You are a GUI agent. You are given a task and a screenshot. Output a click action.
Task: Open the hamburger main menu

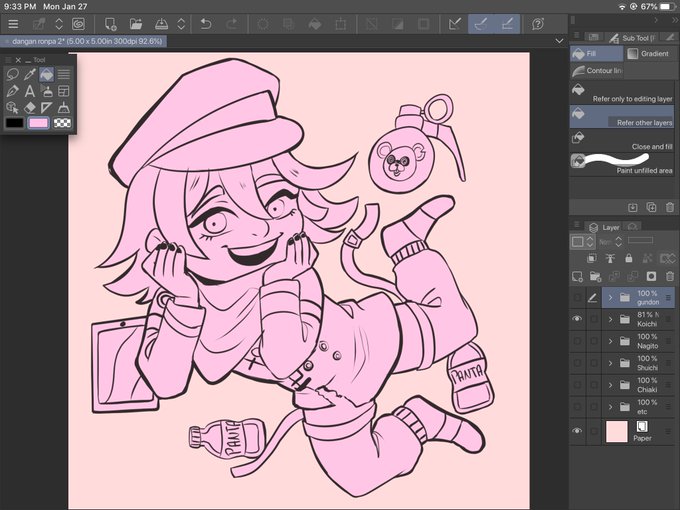[13, 24]
